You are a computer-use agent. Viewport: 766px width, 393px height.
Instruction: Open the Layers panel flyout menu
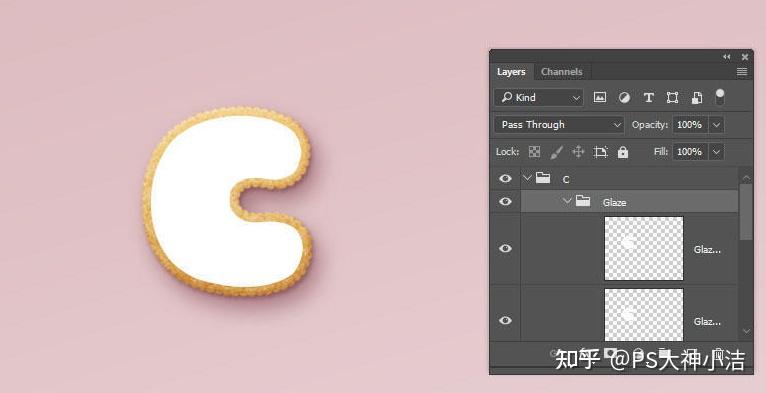coord(742,72)
